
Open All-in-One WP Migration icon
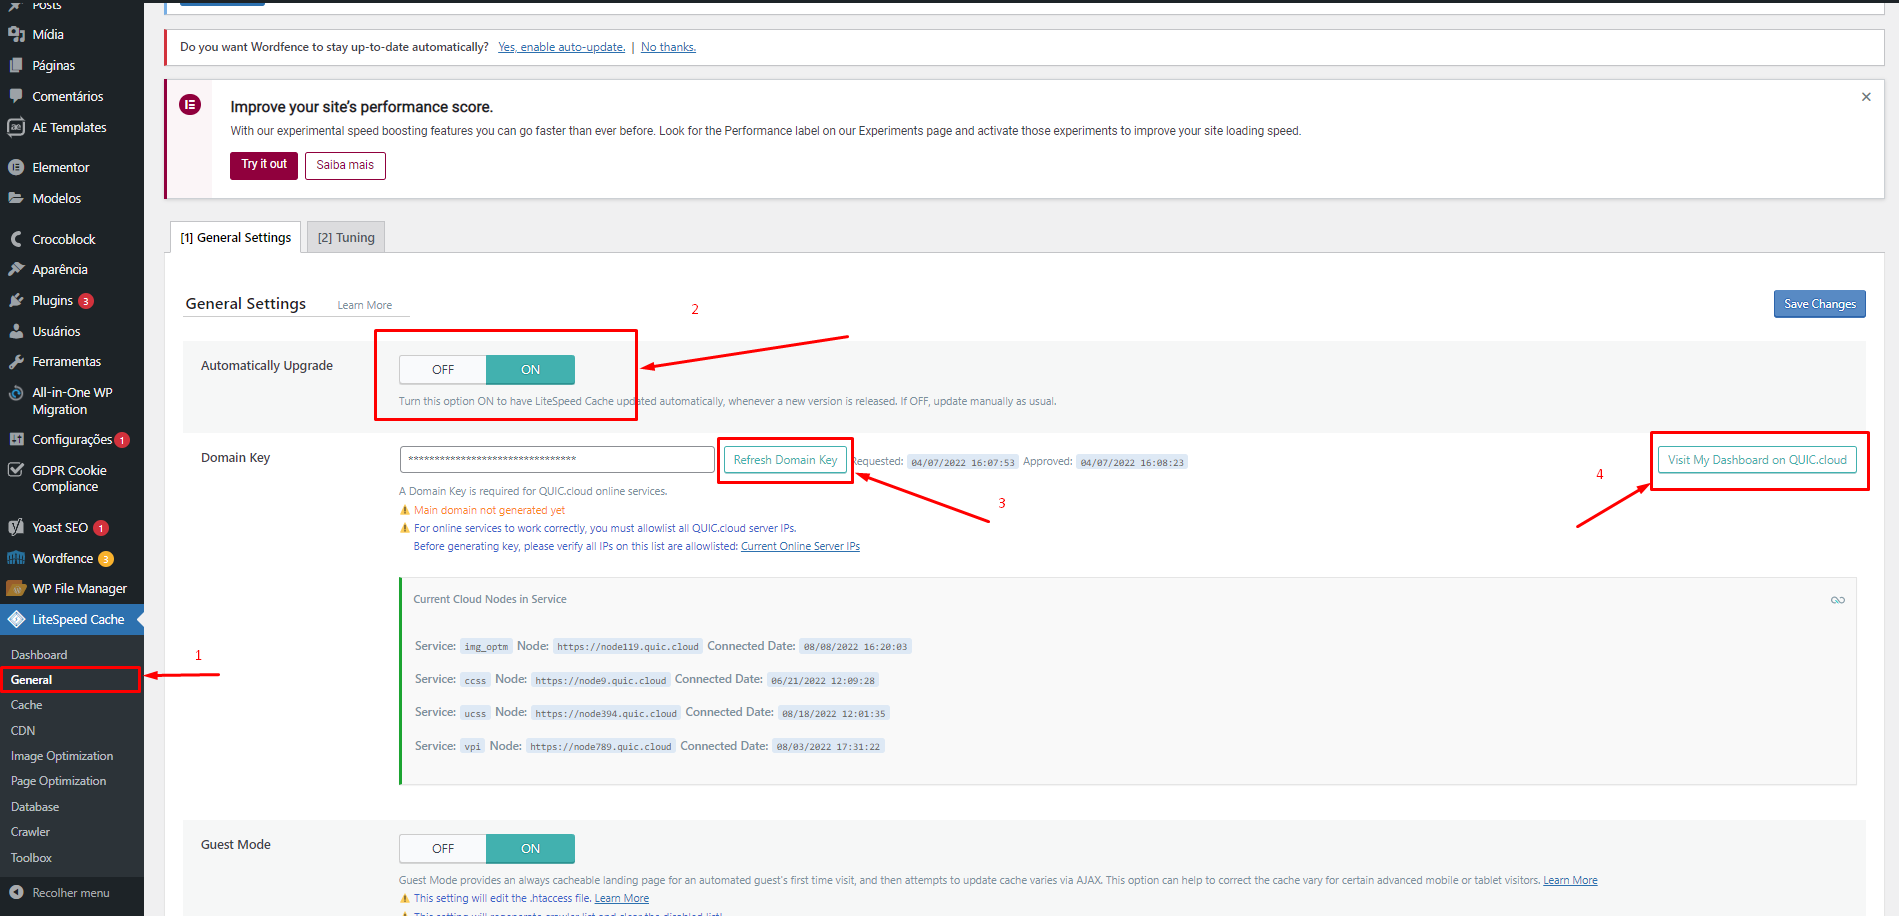pos(16,393)
